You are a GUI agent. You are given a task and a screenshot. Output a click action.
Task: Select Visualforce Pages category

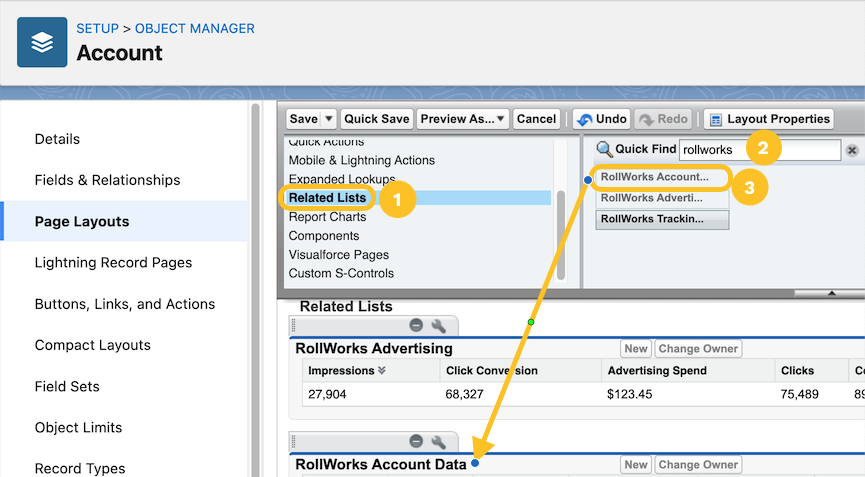coord(339,255)
